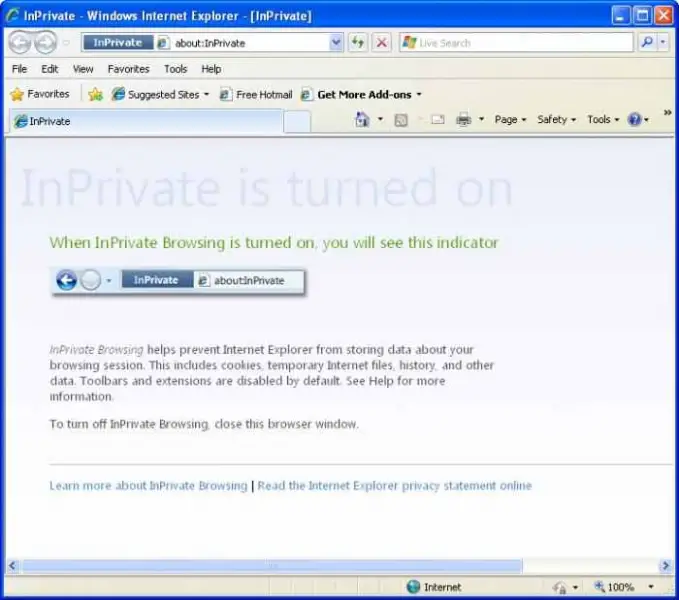This screenshot has width=679, height=600.
Task: Select the InPrivate tab
Action: coord(146,121)
